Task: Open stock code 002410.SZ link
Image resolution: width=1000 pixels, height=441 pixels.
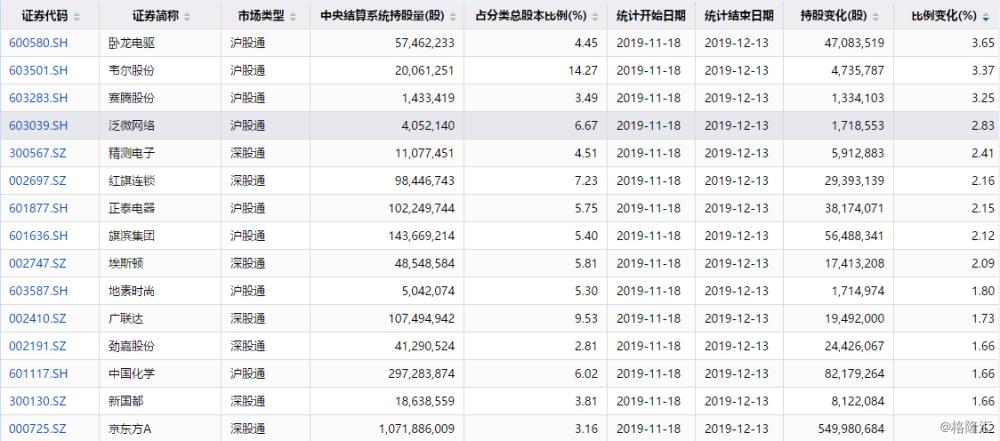Action: 38,318
